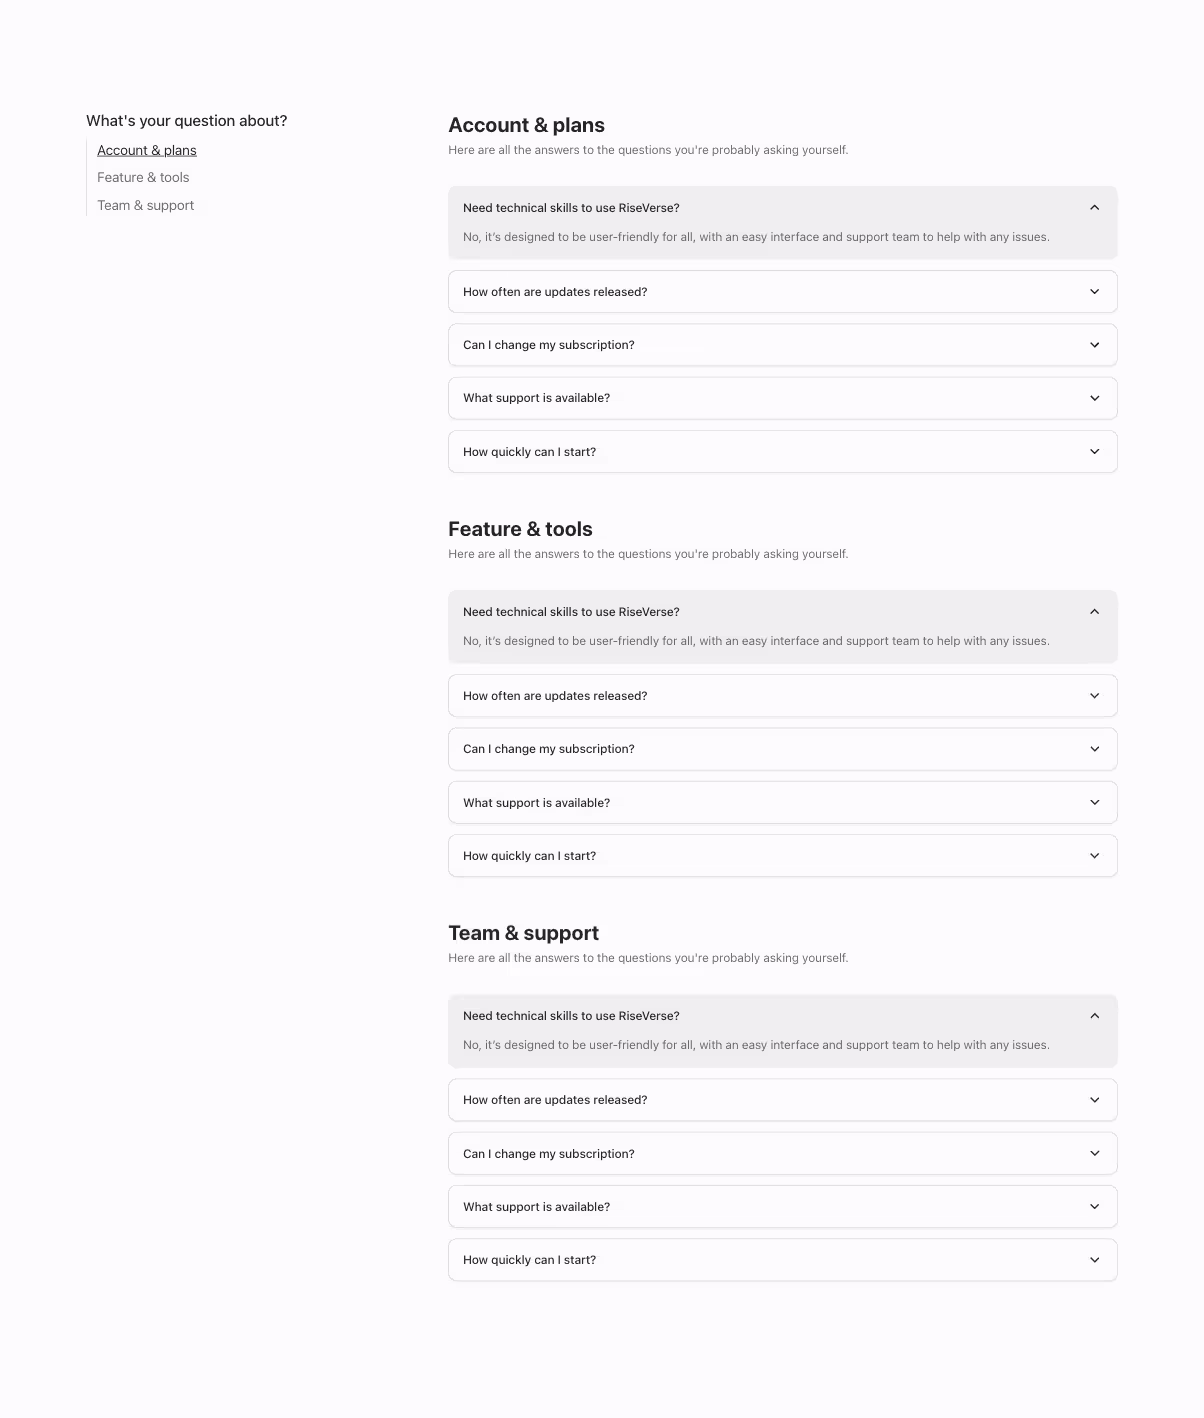Expand "Can I change my subscription?" under Account & plans
The width and height of the screenshot is (1204, 1418).
(x=783, y=344)
